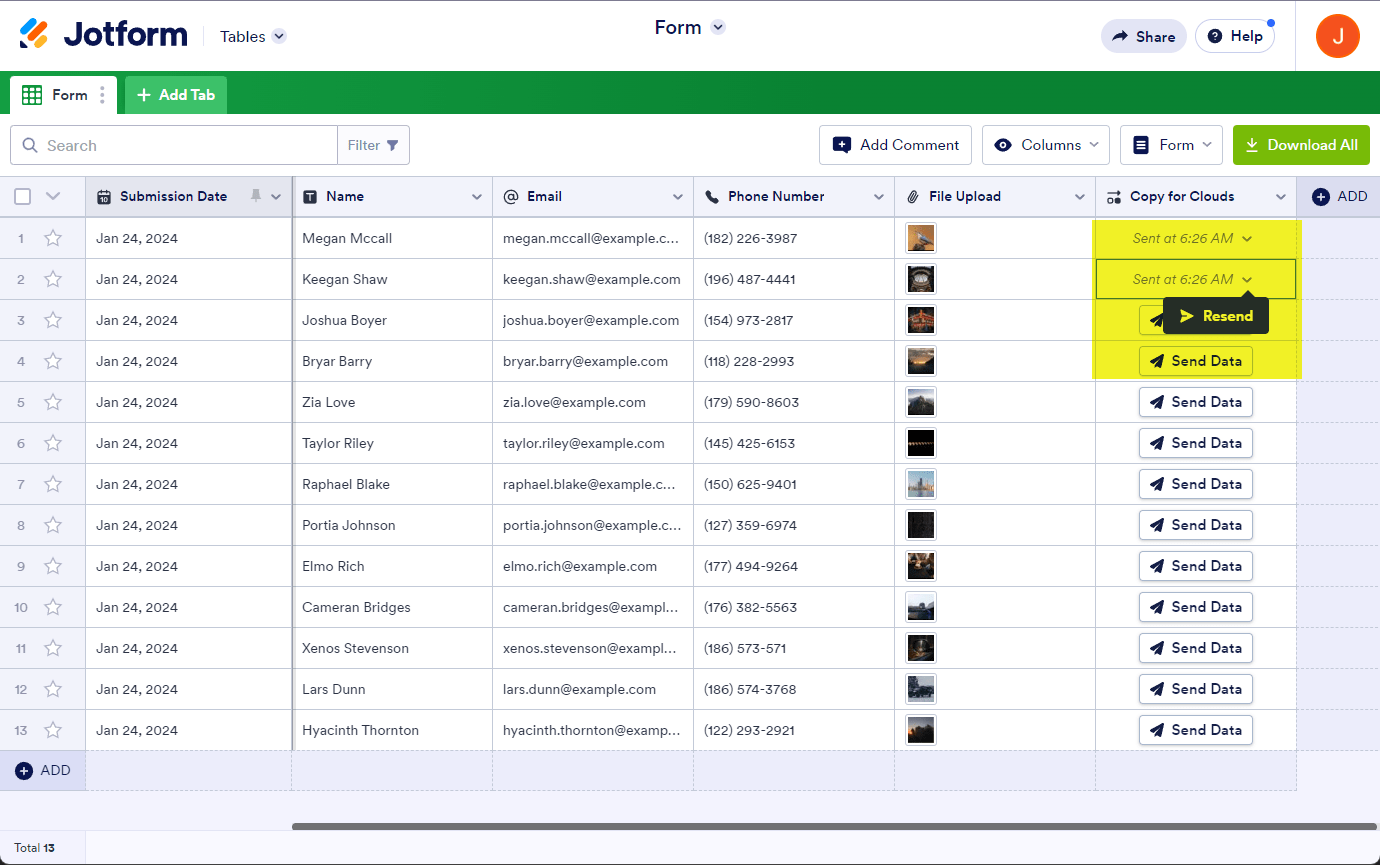Star the Megan Mccall row
Screen dimensions: 1380x865
(53, 238)
